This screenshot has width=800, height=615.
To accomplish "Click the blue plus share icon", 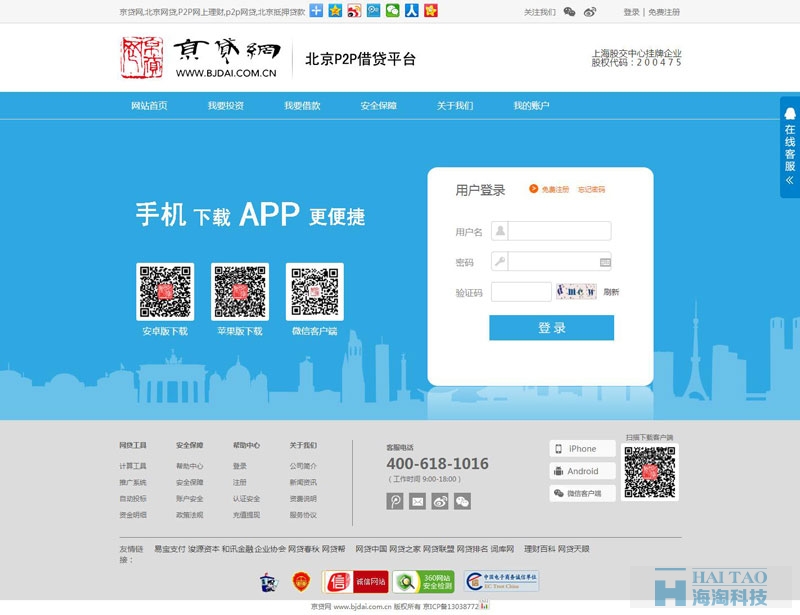I will coord(316,11).
